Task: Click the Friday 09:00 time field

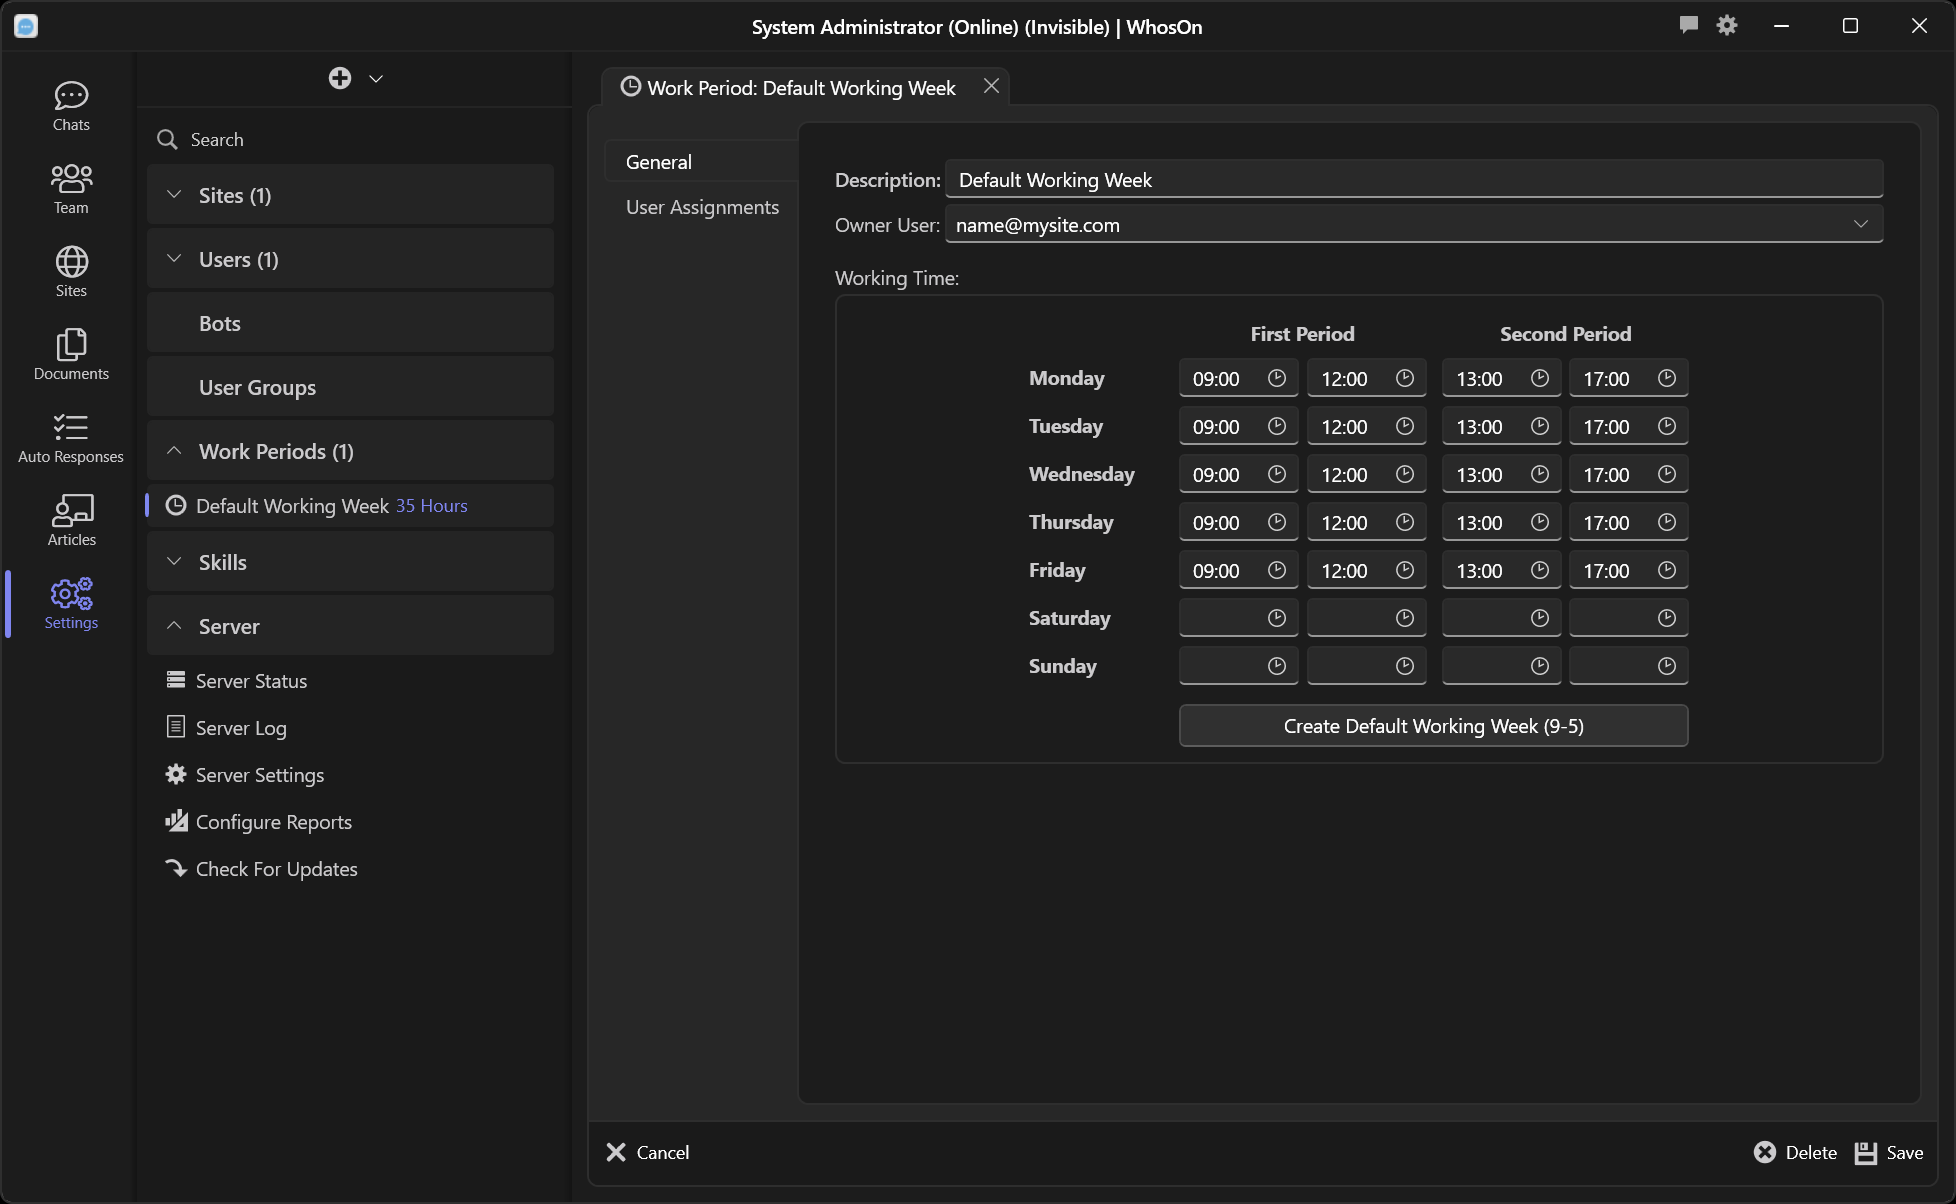Action: point(1239,570)
